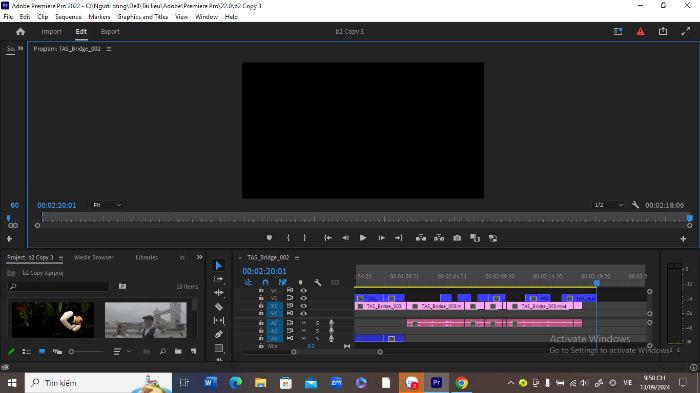Switch to the Export tab
The width and height of the screenshot is (700, 393).
(x=110, y=32)
